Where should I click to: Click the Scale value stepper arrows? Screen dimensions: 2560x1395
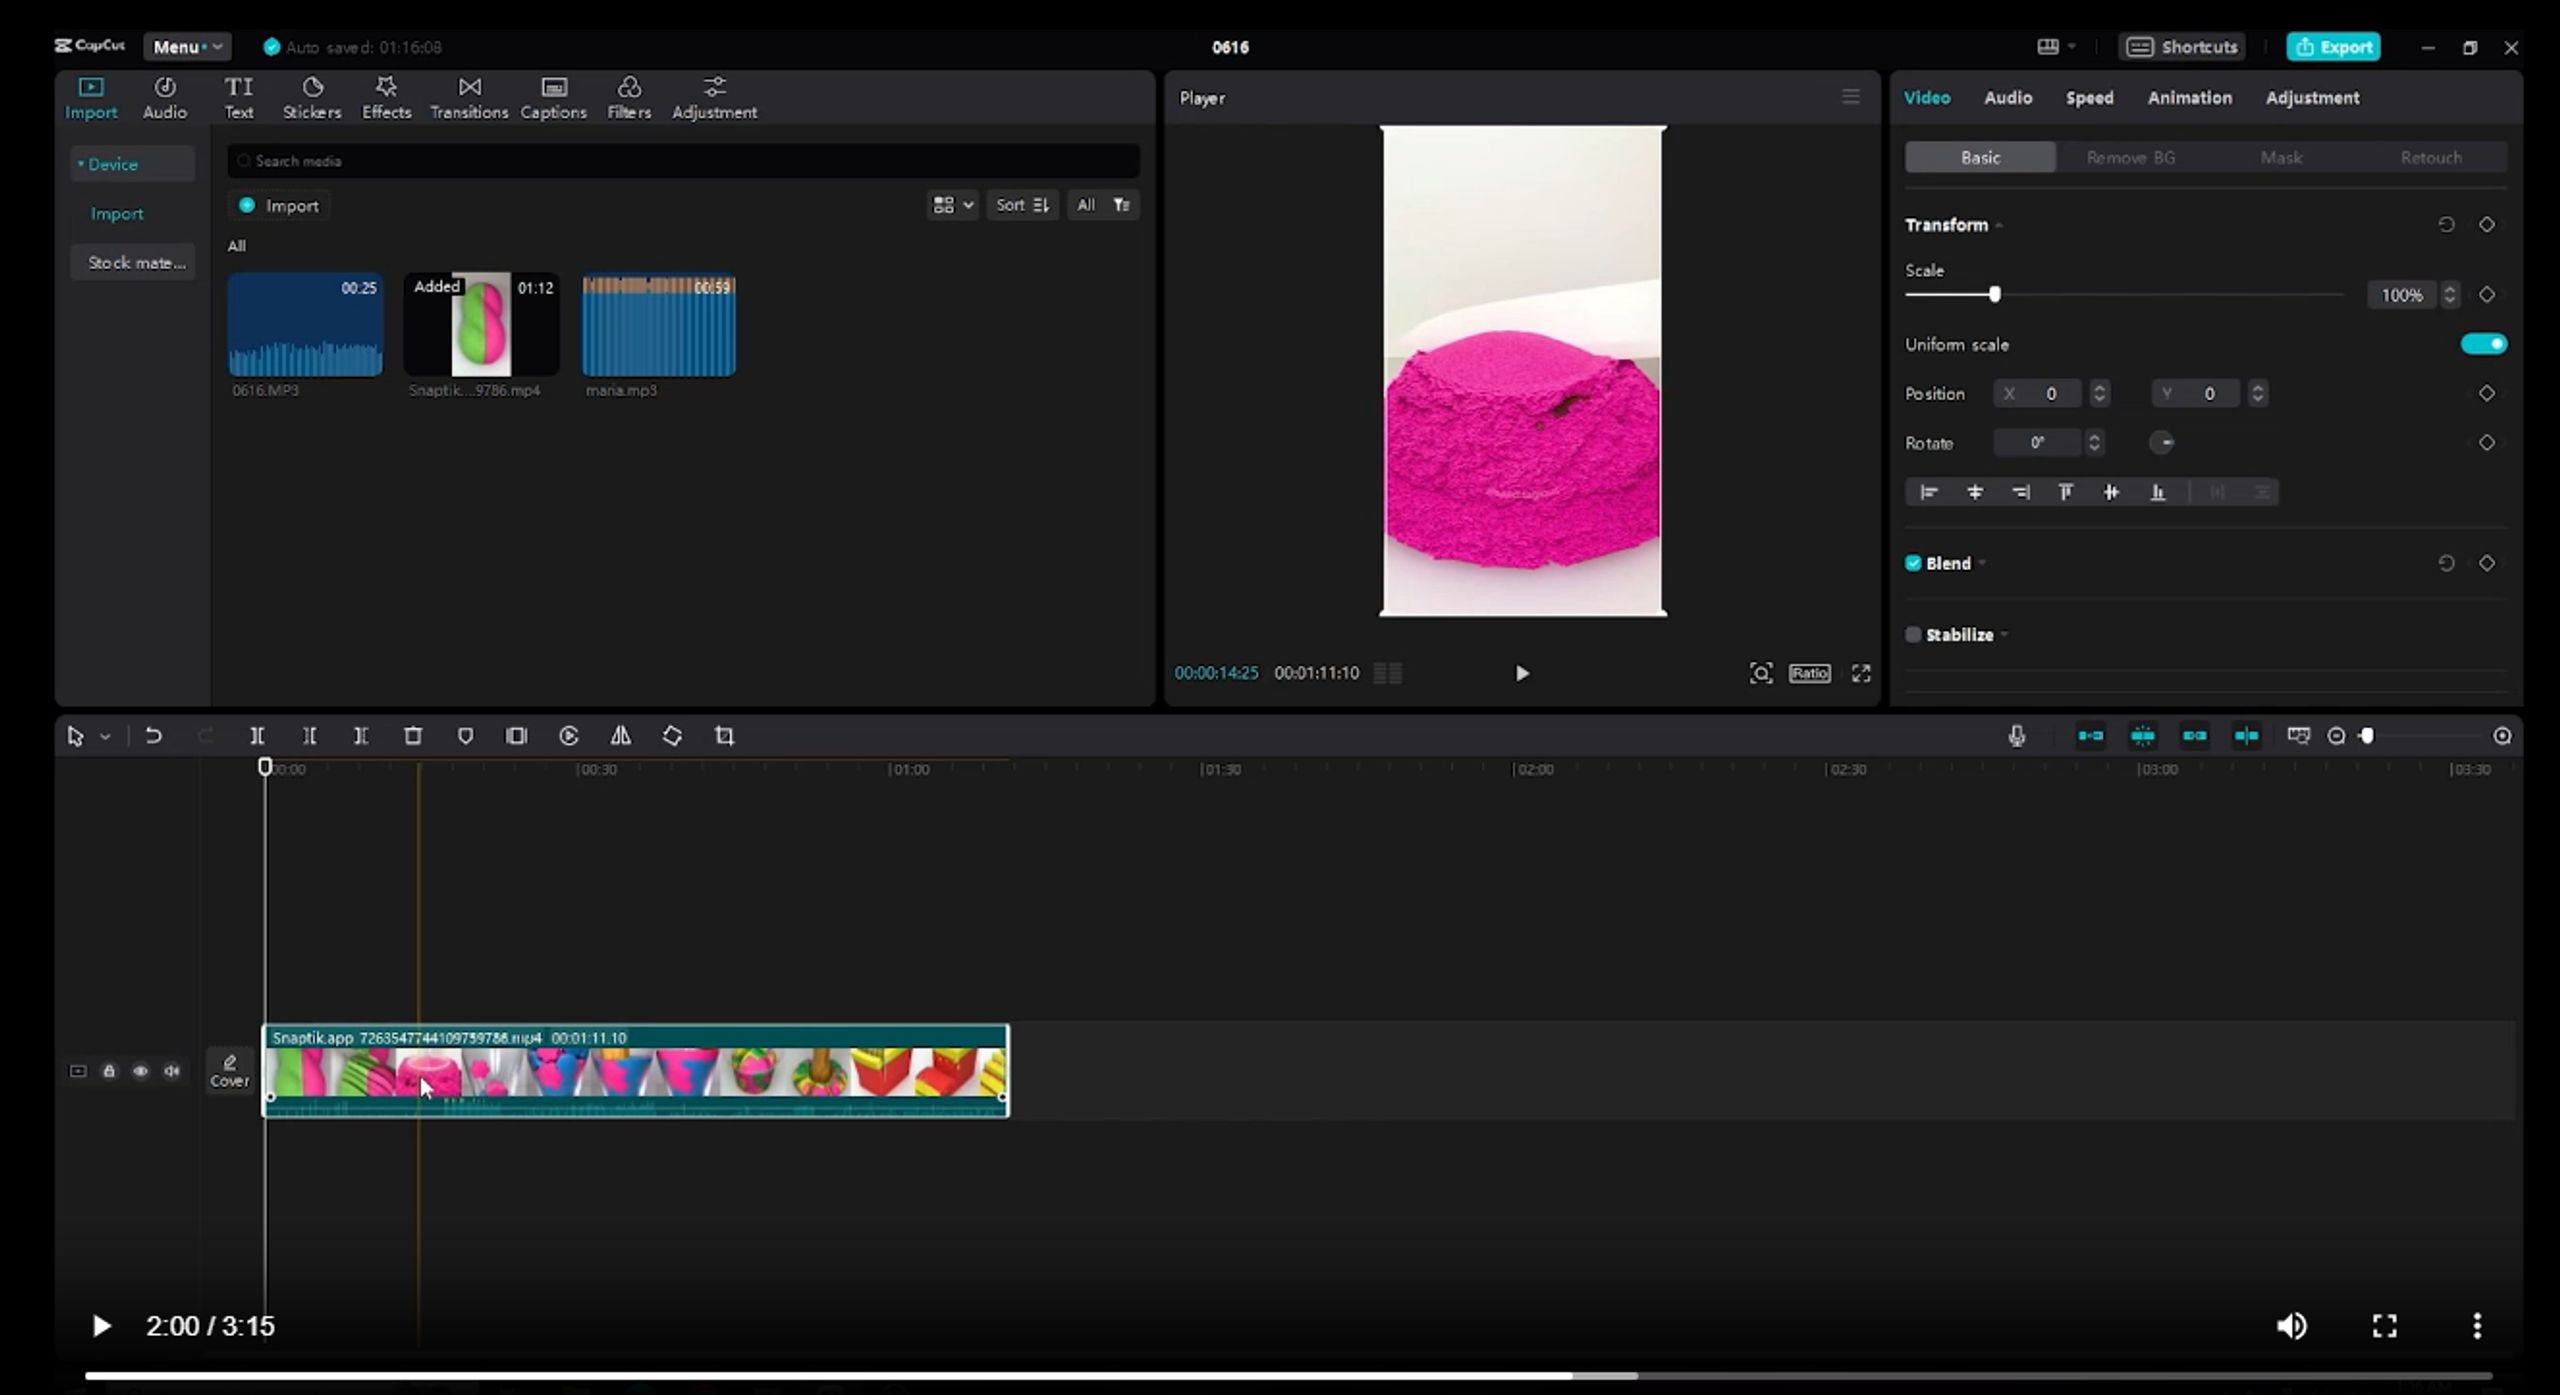point(2449,295)
